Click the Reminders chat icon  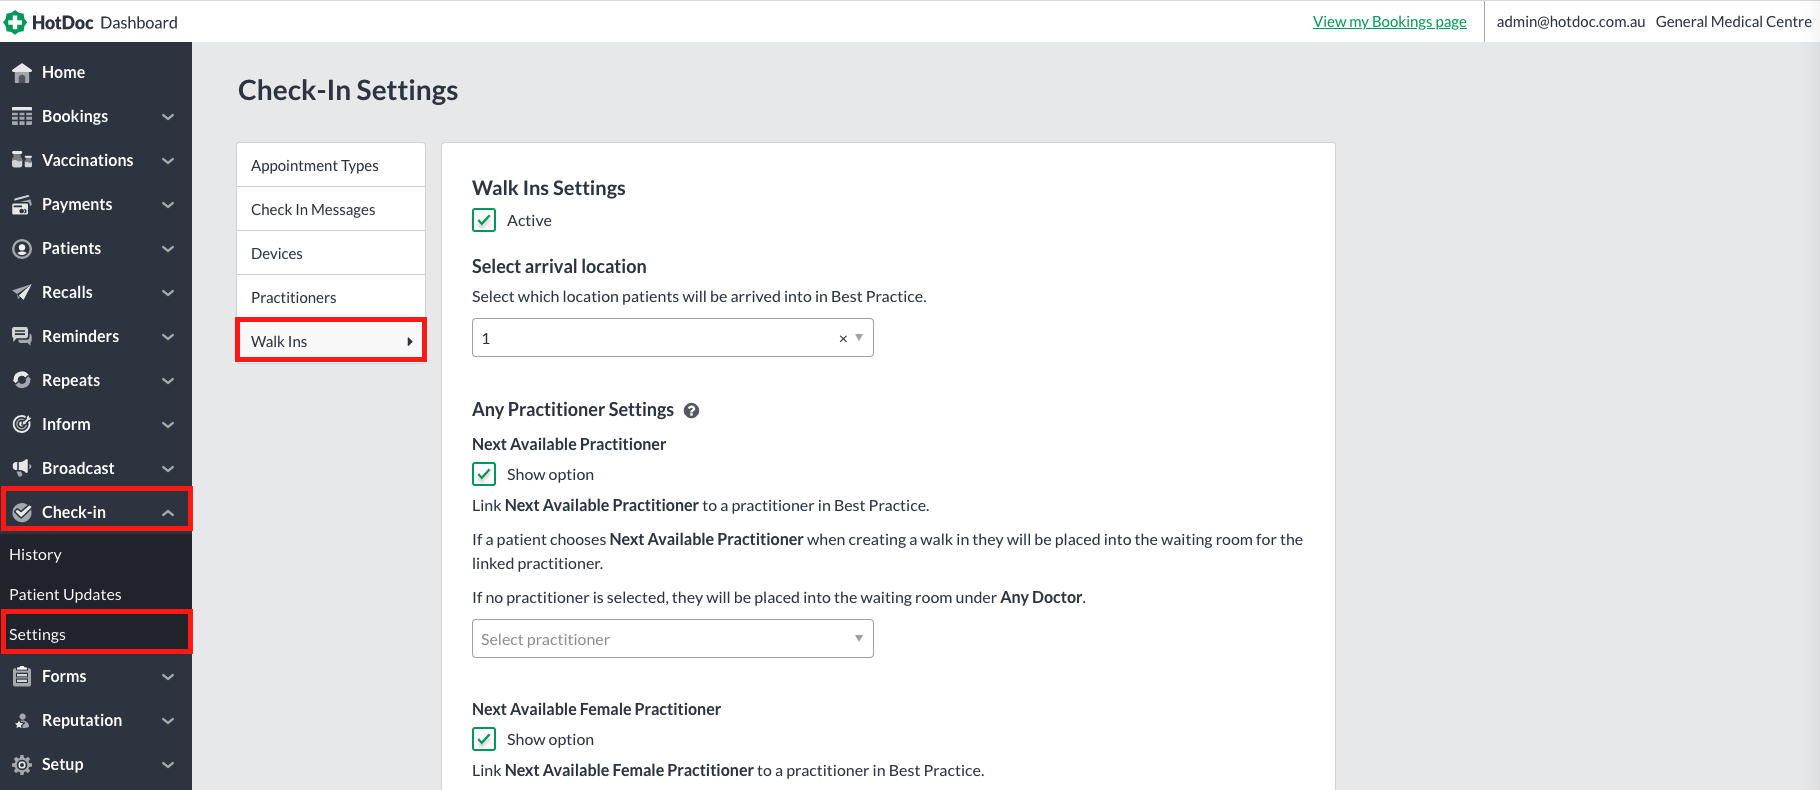point(22,336)
